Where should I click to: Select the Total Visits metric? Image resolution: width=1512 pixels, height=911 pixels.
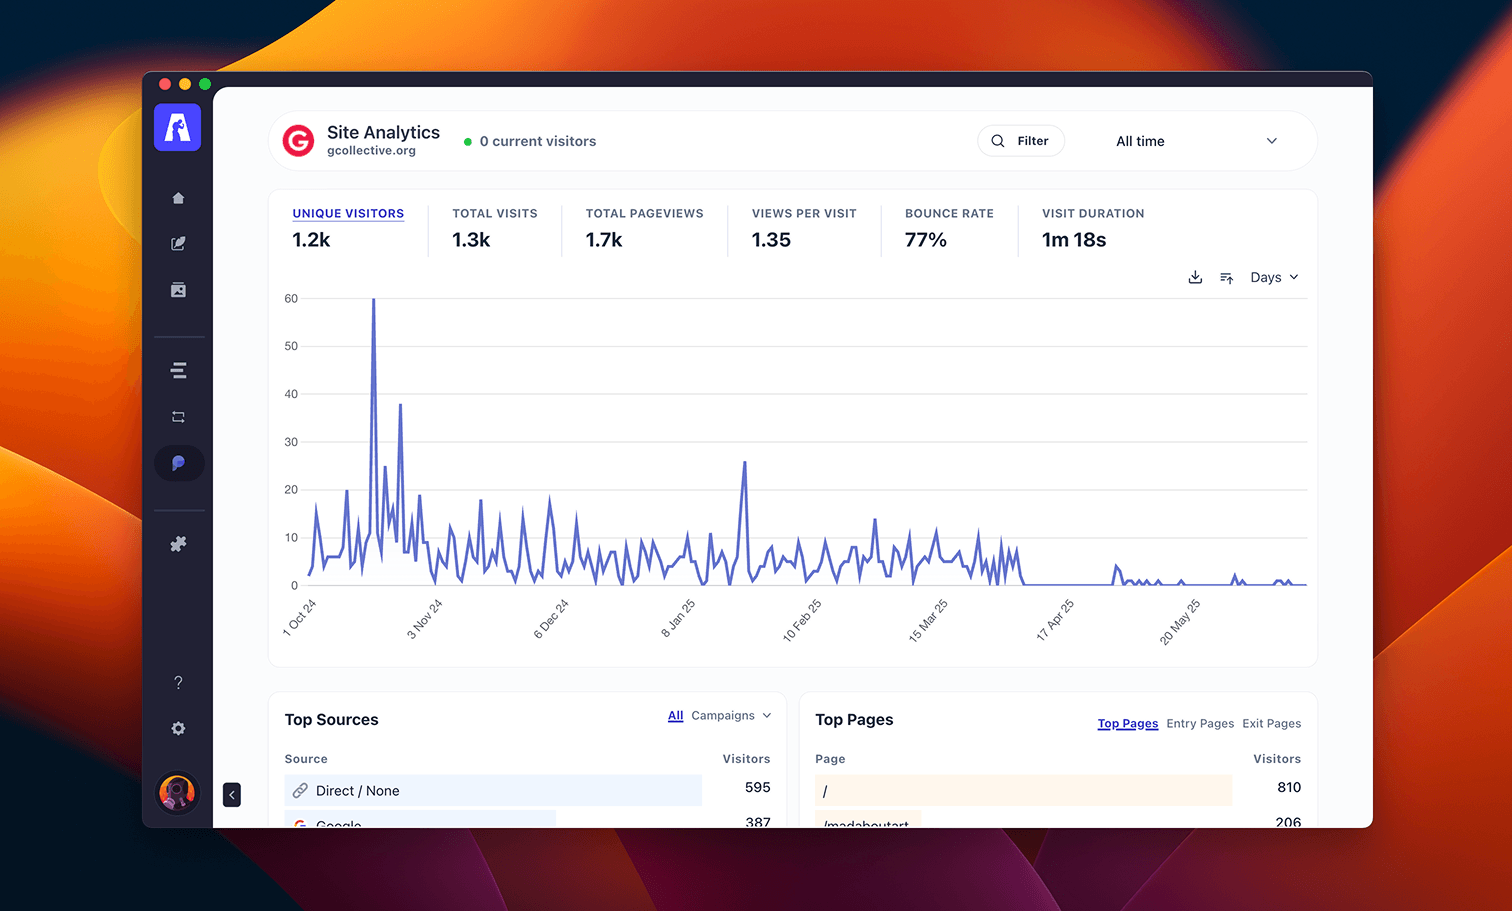(x=494, y=228)
